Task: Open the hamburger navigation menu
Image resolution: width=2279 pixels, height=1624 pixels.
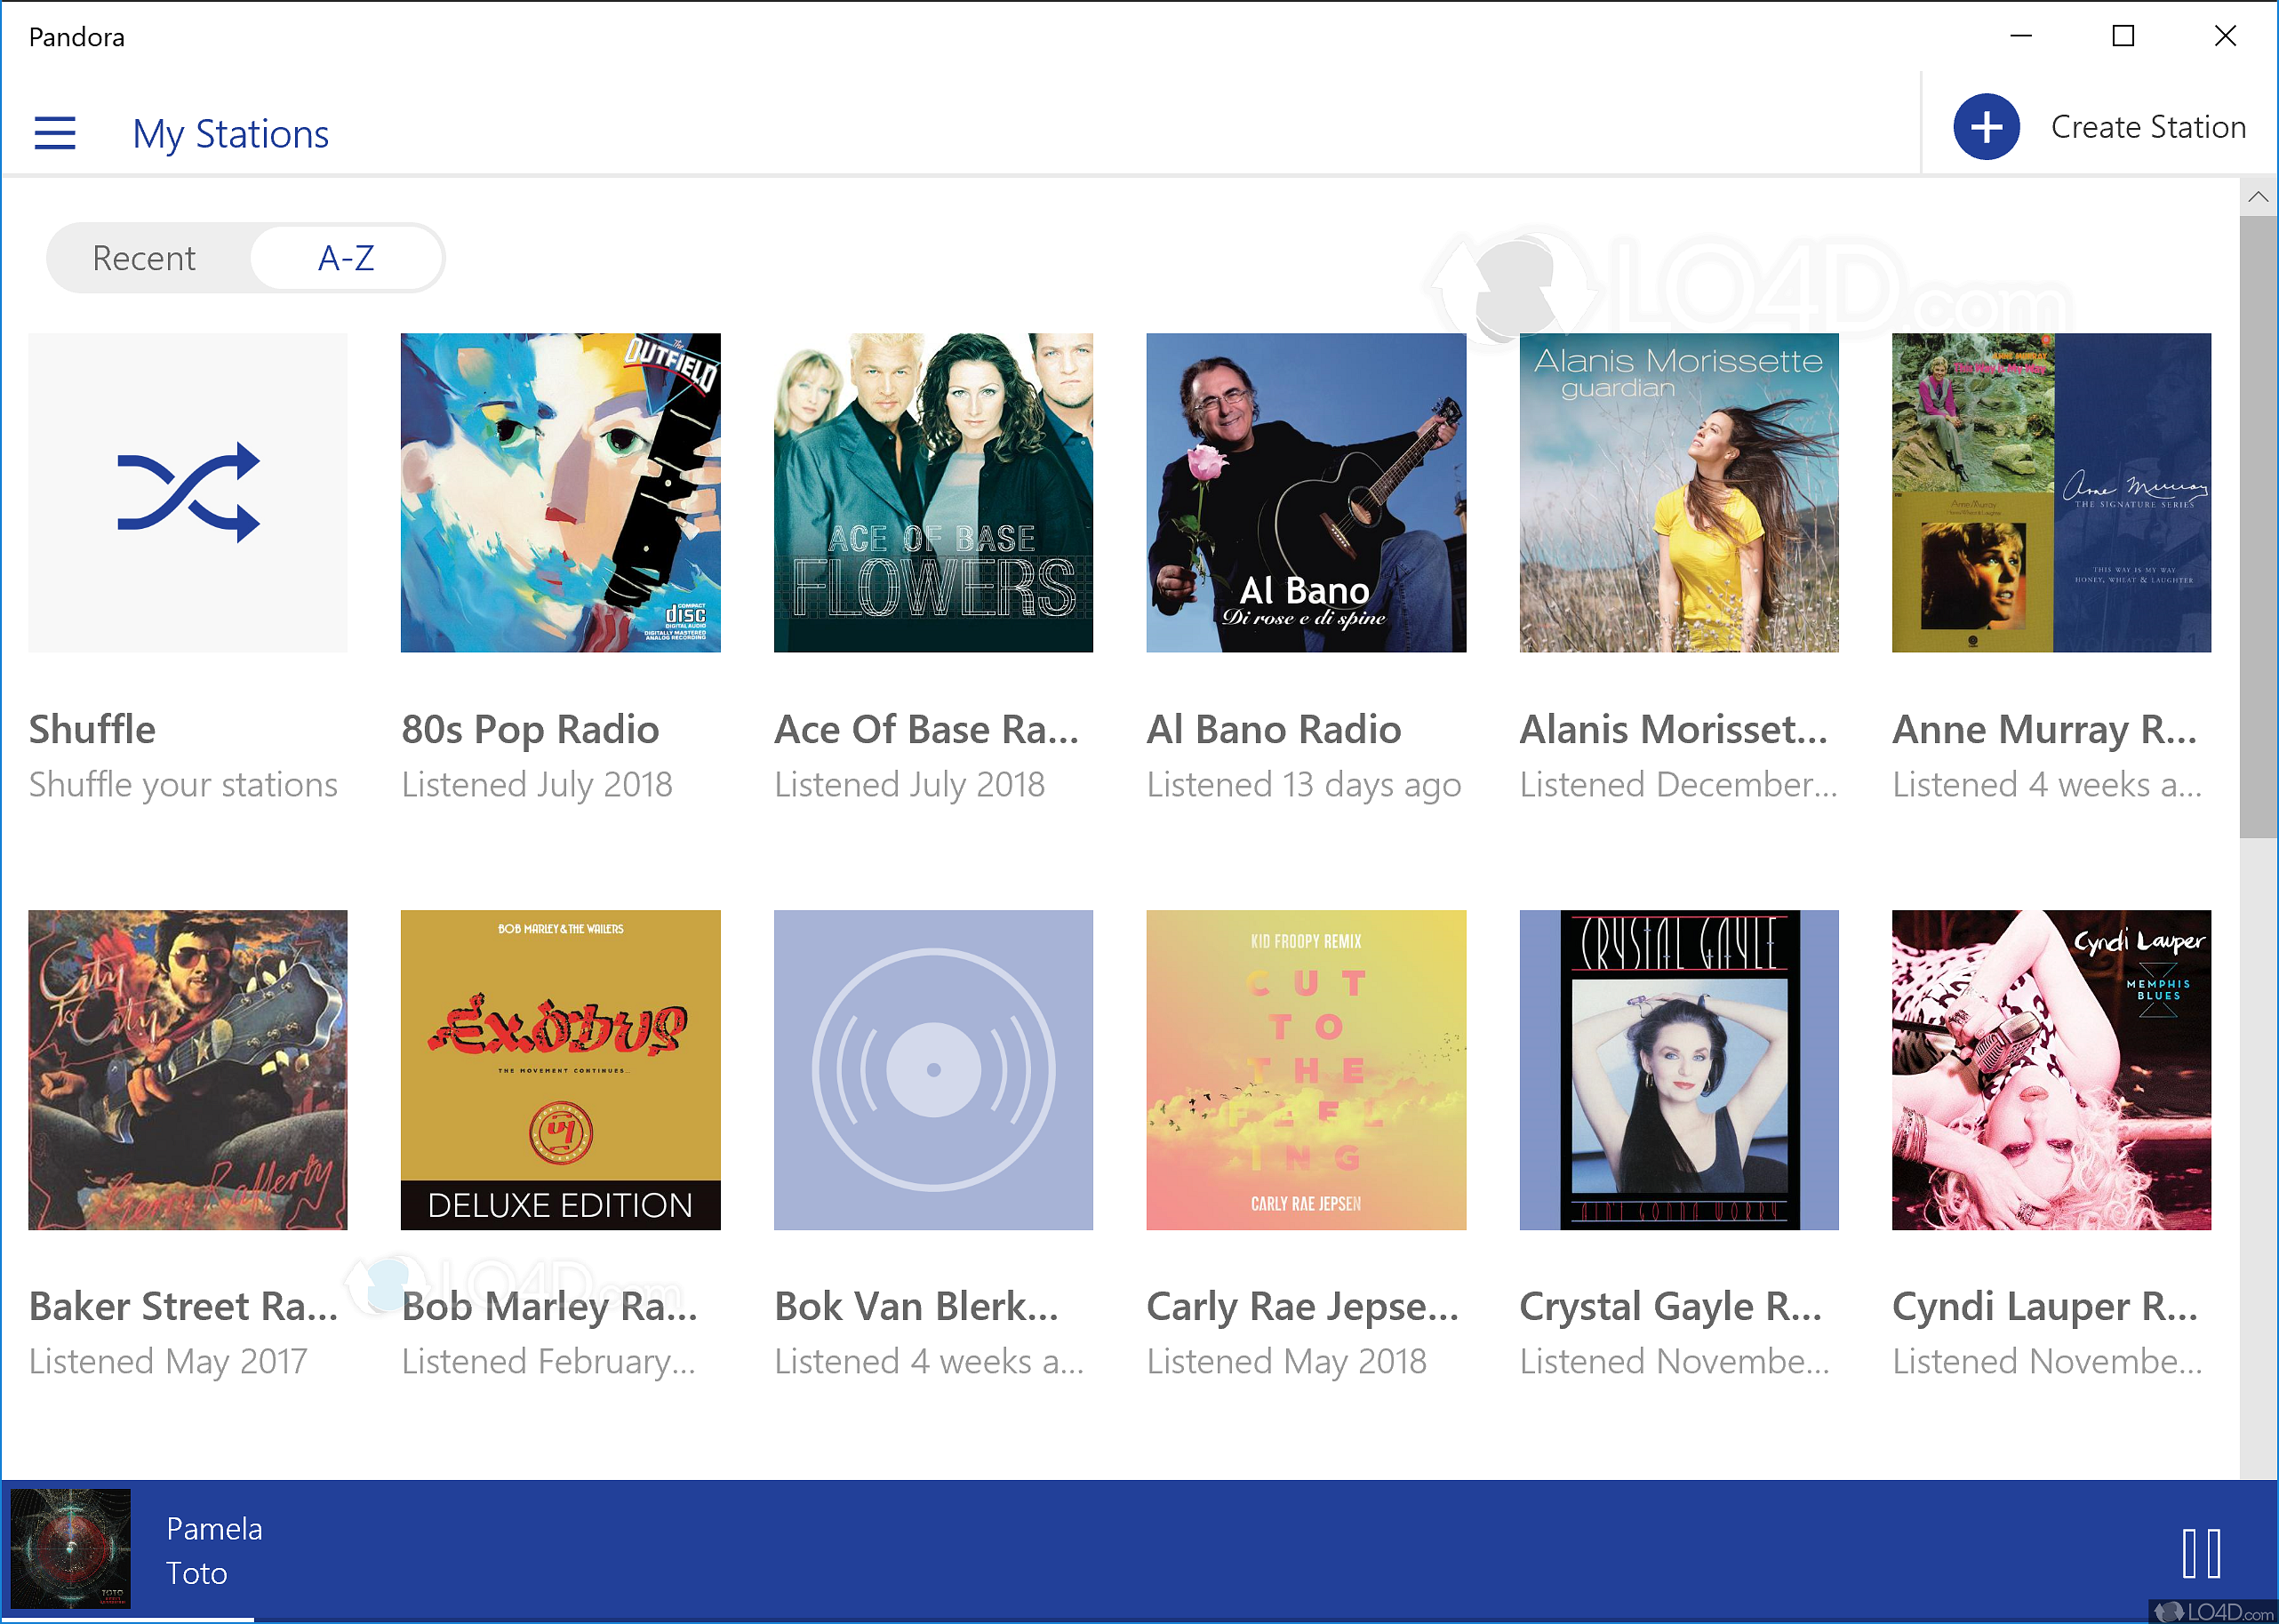Action: coord(55,133)
